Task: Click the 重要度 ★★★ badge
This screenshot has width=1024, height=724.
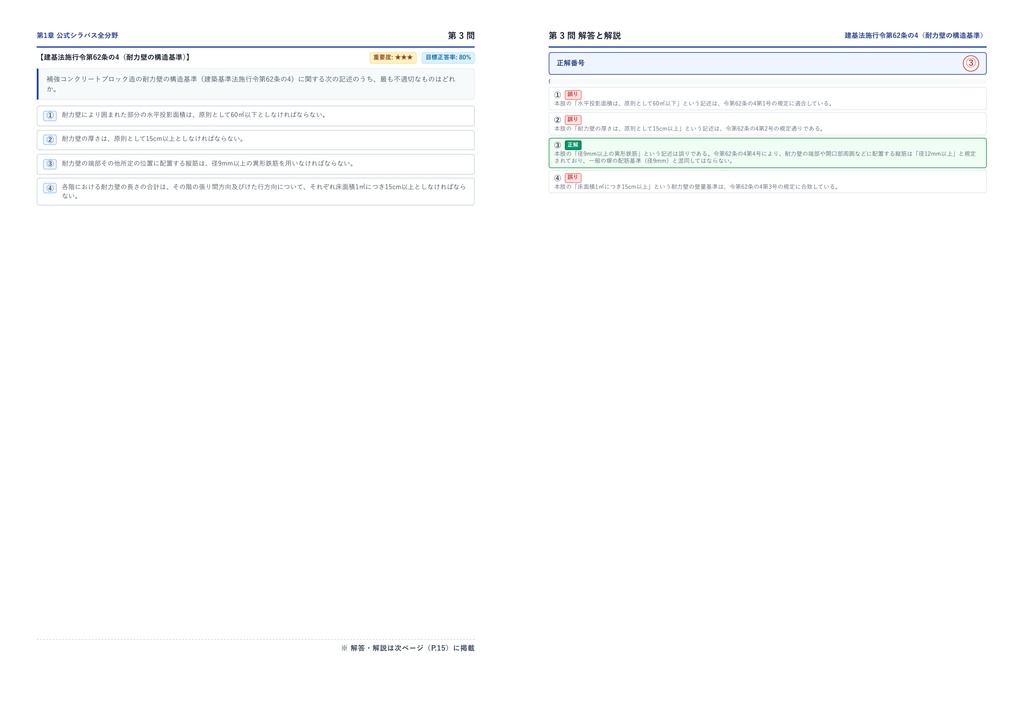Action: point(393,57)
